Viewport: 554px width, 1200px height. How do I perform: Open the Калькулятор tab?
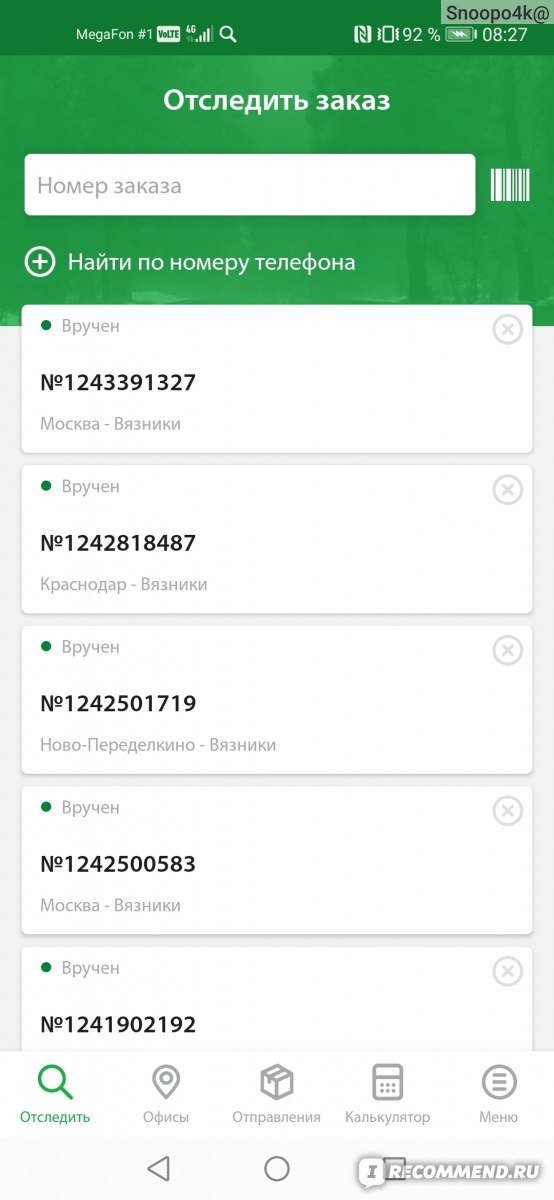(x=387, y=1095)
